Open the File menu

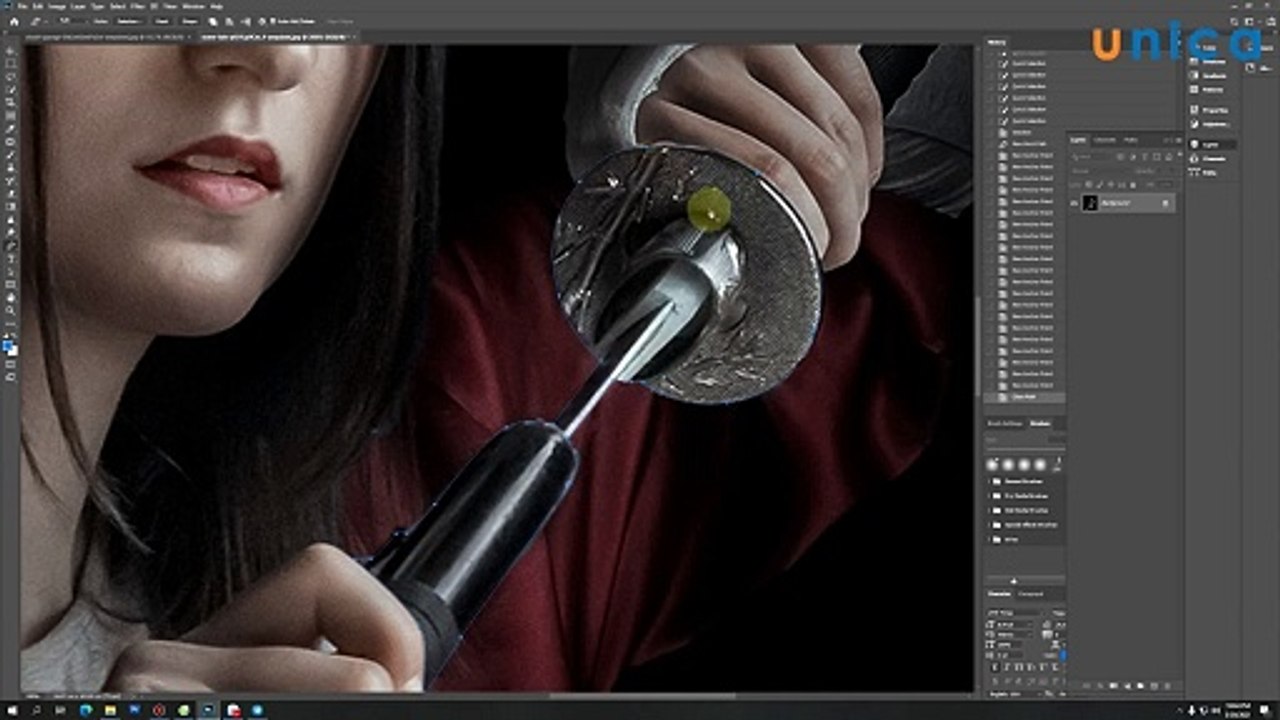pos(21,6)
